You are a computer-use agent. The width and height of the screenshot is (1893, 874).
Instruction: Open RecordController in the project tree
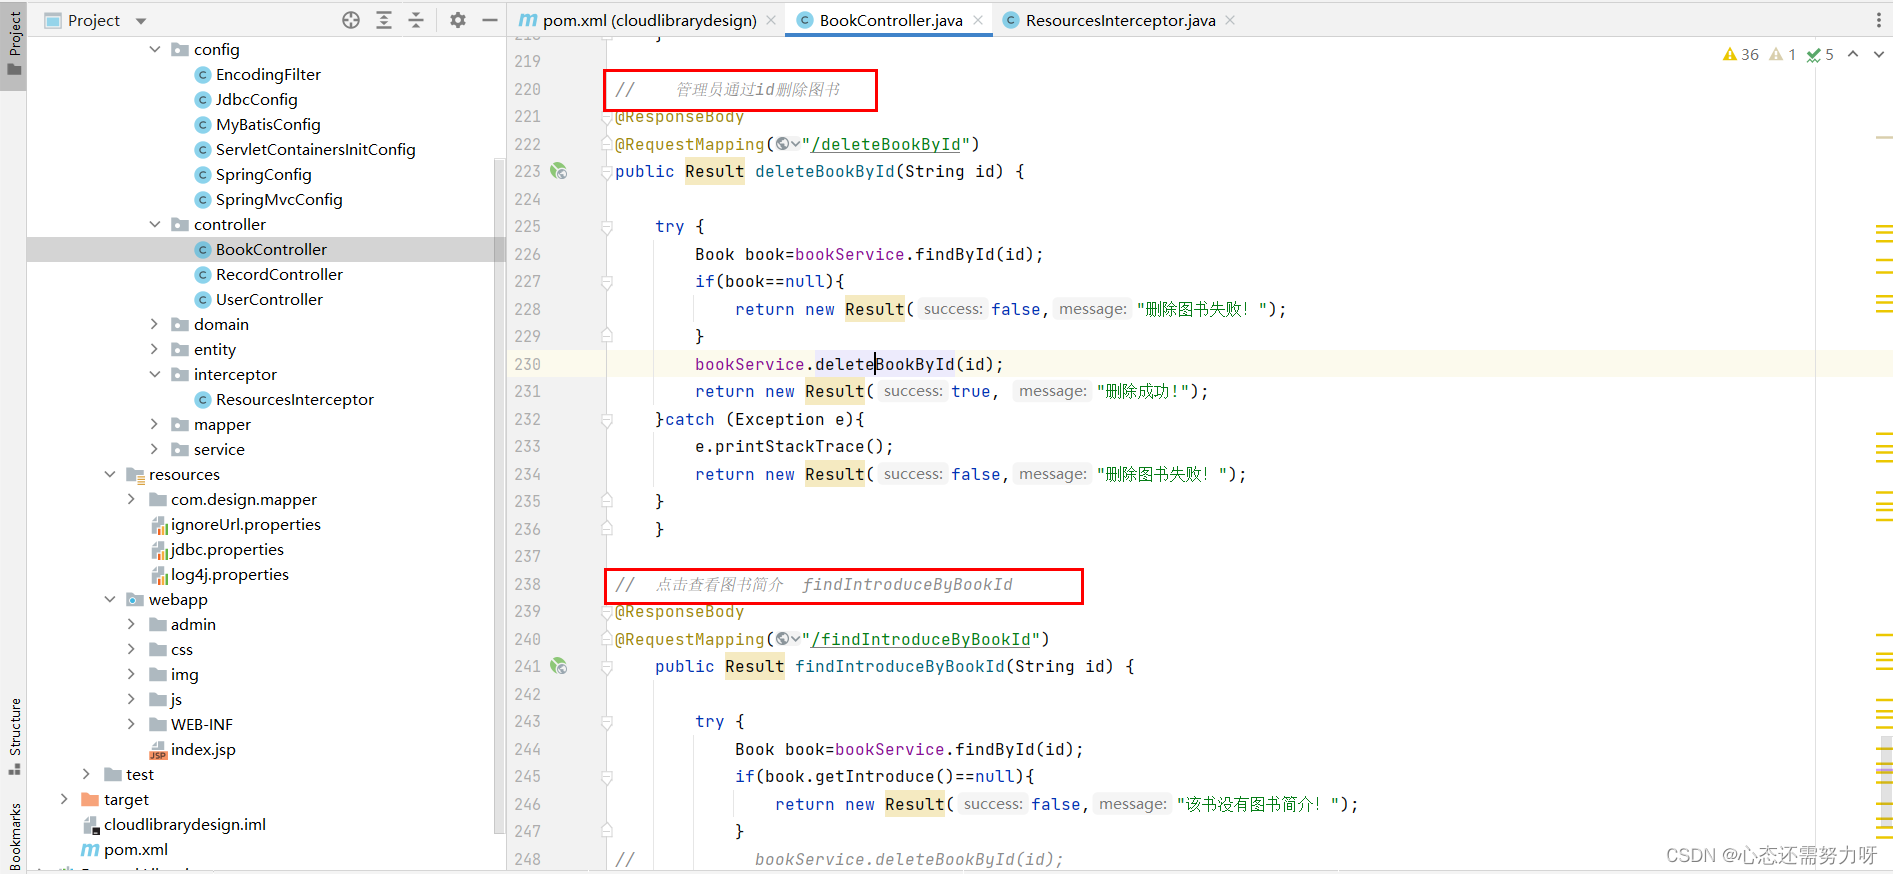click(x=278, y=275)
